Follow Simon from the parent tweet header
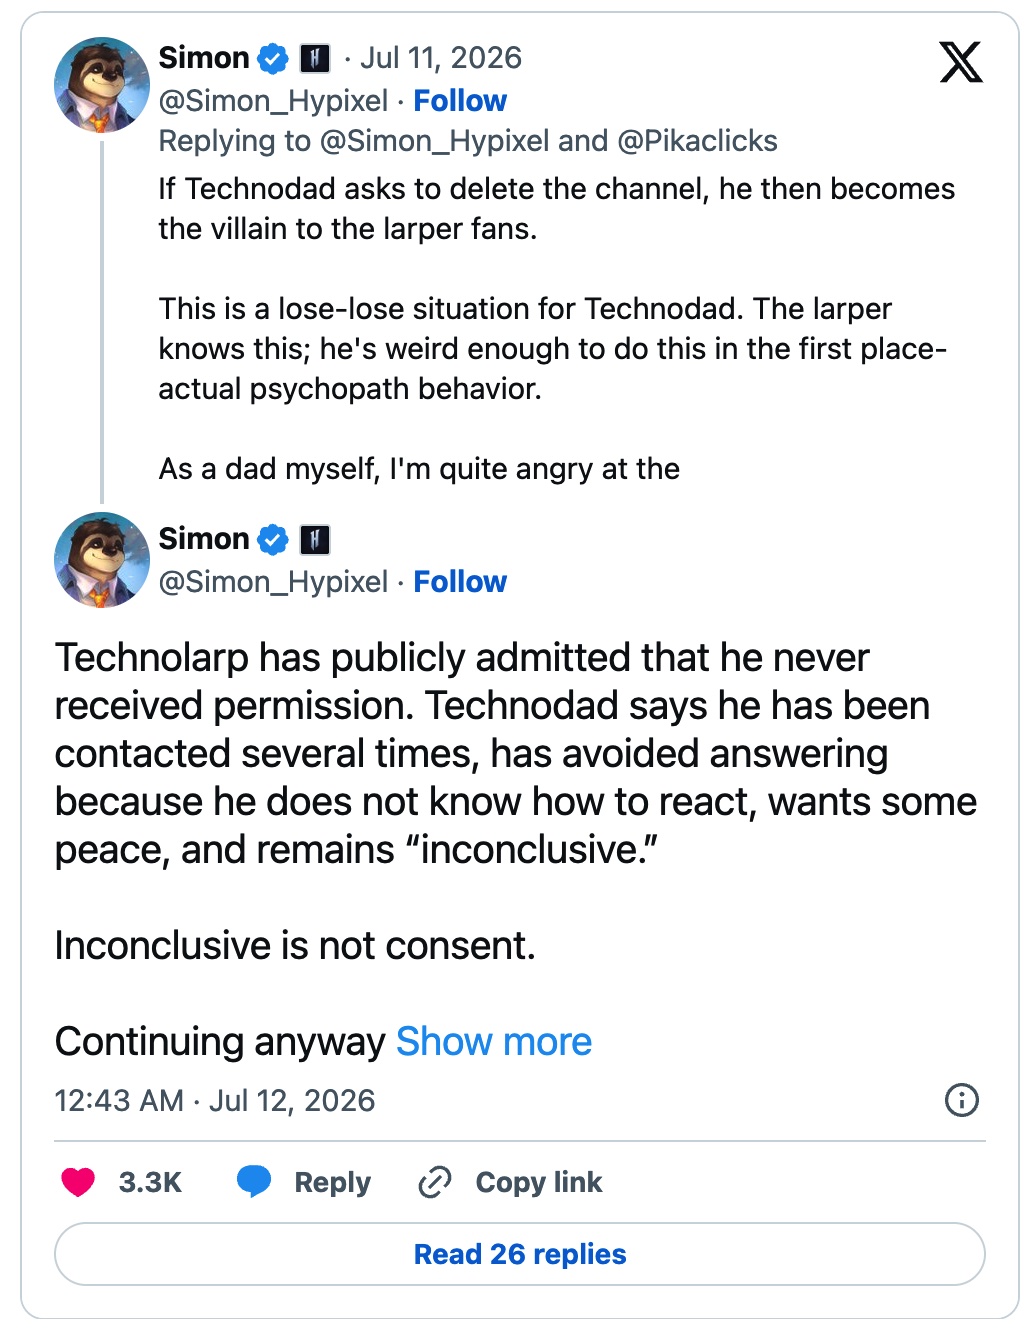Image resolution: width=1034 pixels, height=1340 pixels. [x=460, y=101]
